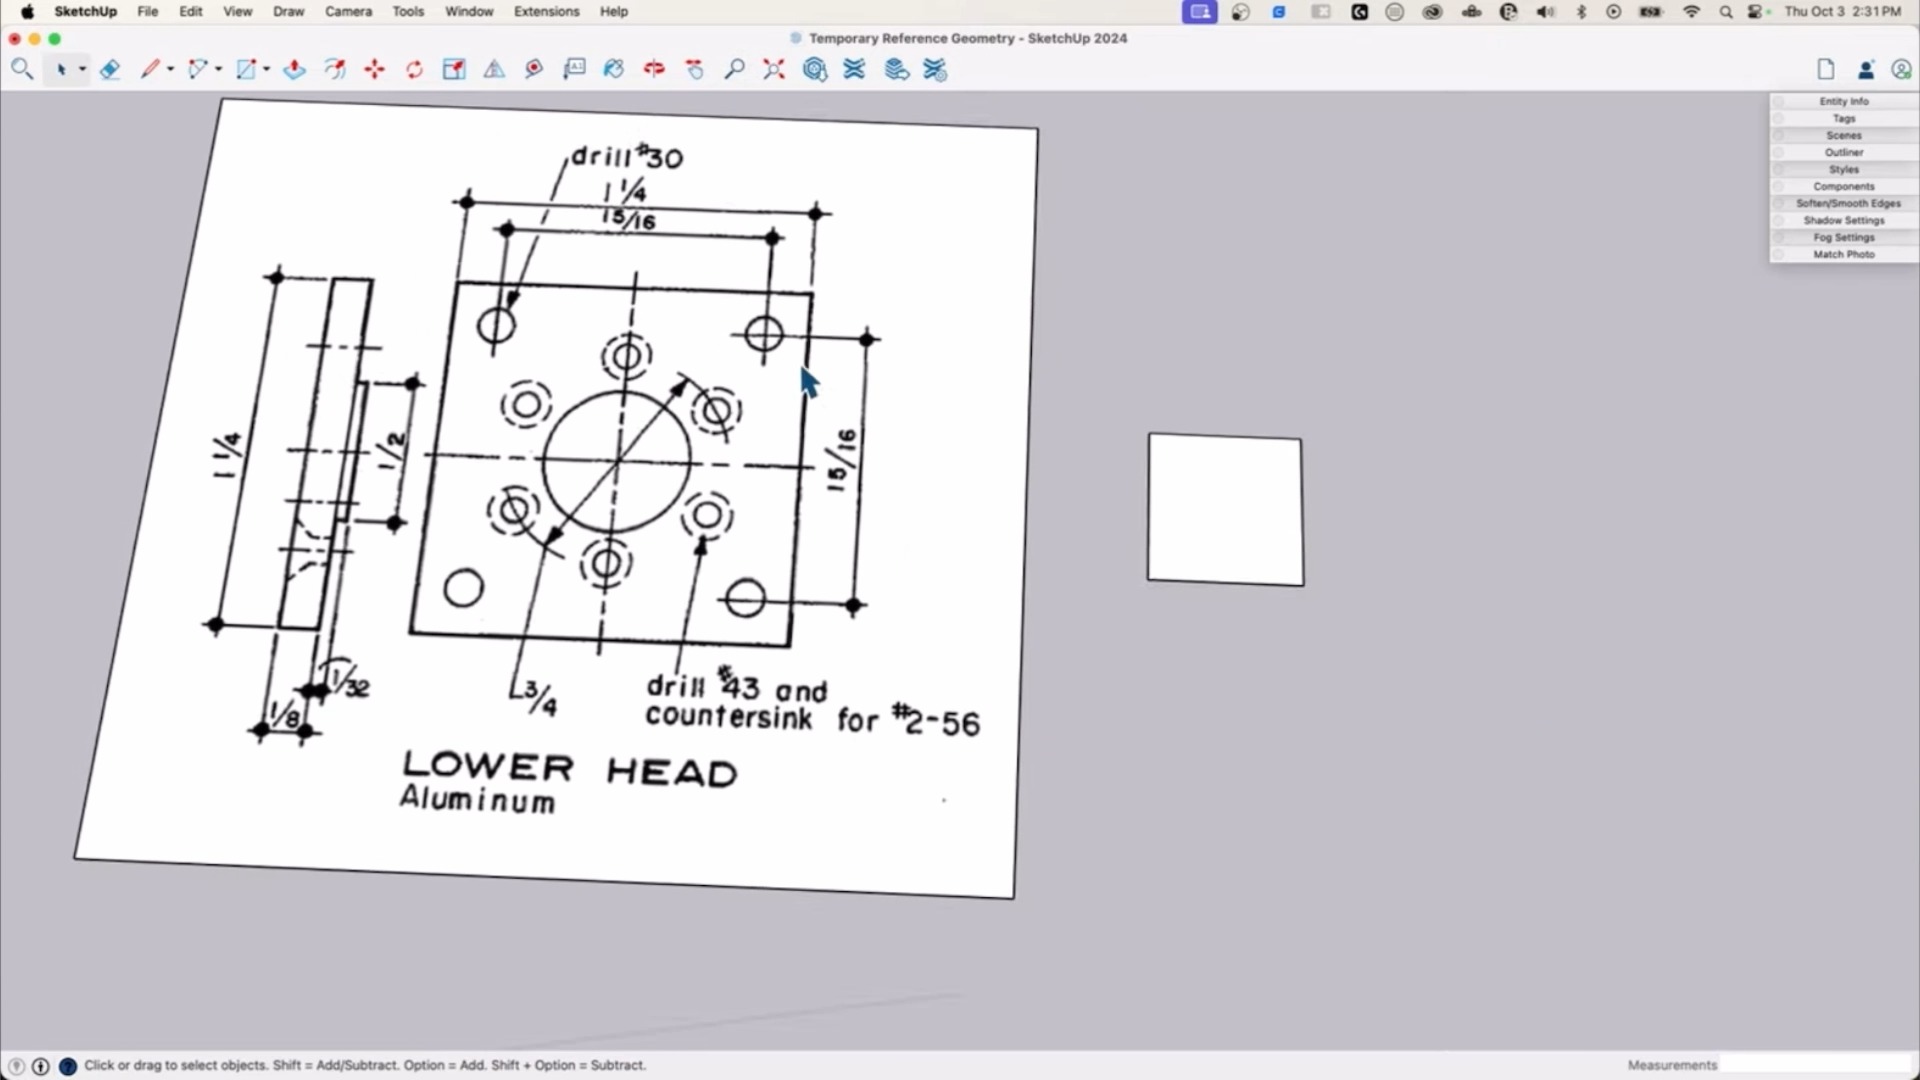This screenshot has width=1920, height=1080.
Task: Select the Paint Bucket tool
Action: [614, 69]
